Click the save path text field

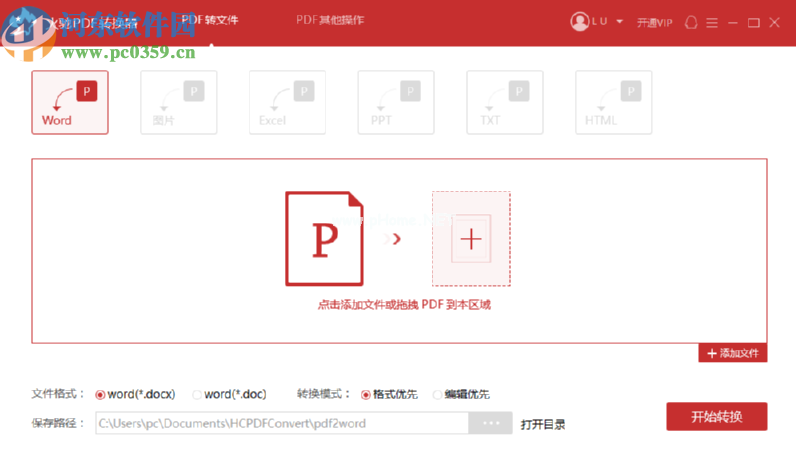[x=282, y=423]
